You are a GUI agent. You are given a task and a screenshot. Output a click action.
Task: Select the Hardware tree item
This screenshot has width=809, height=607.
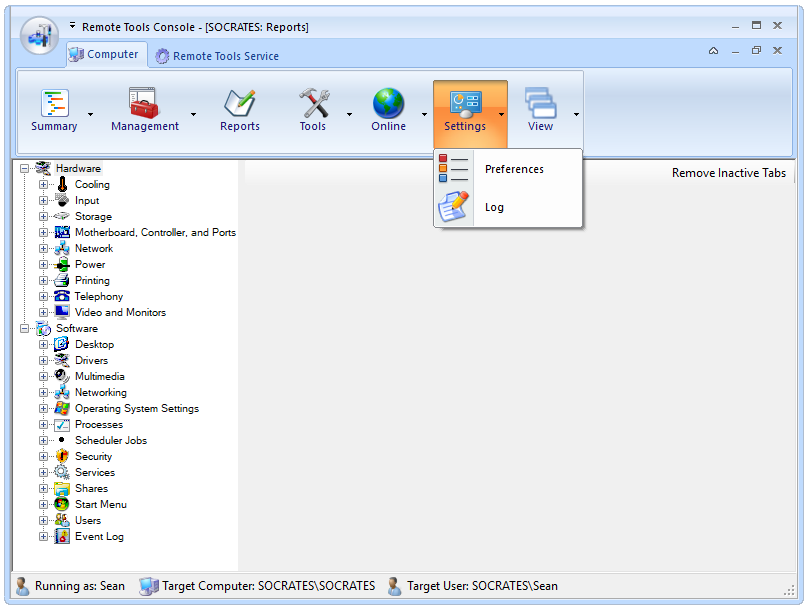tap(78, 168)
